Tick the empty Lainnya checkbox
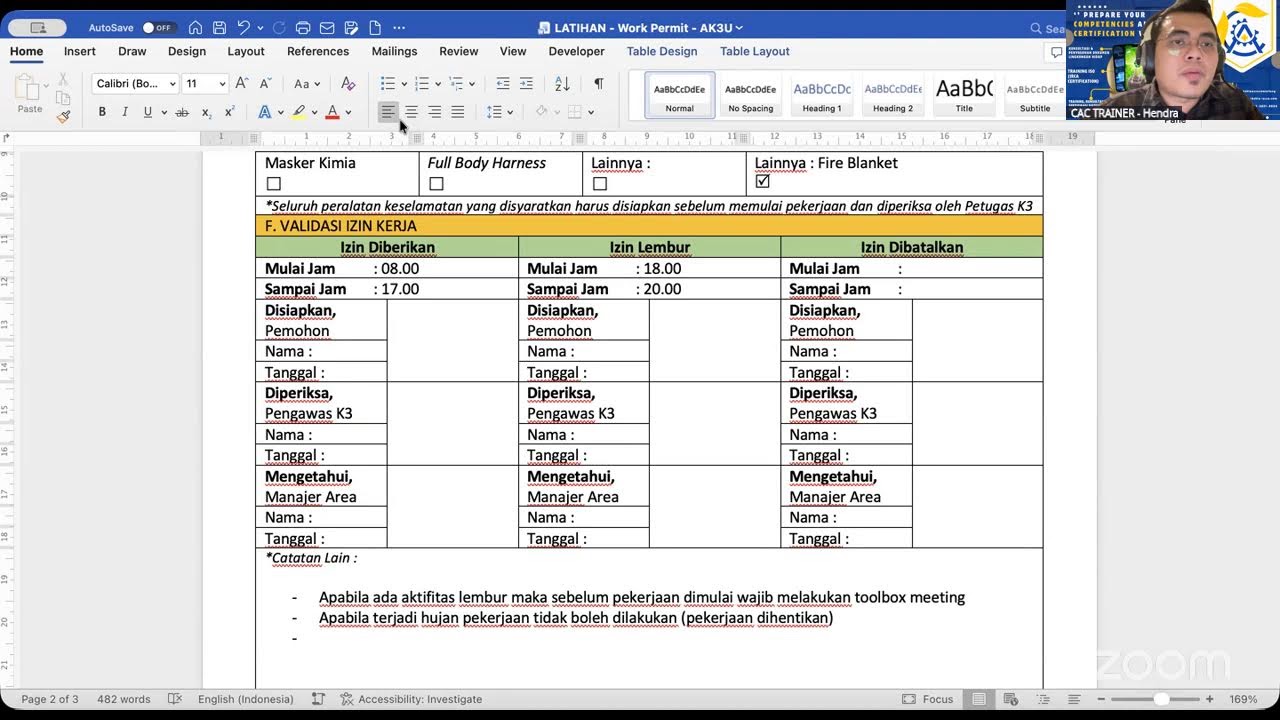1280x720 pixels. point(600,184)
